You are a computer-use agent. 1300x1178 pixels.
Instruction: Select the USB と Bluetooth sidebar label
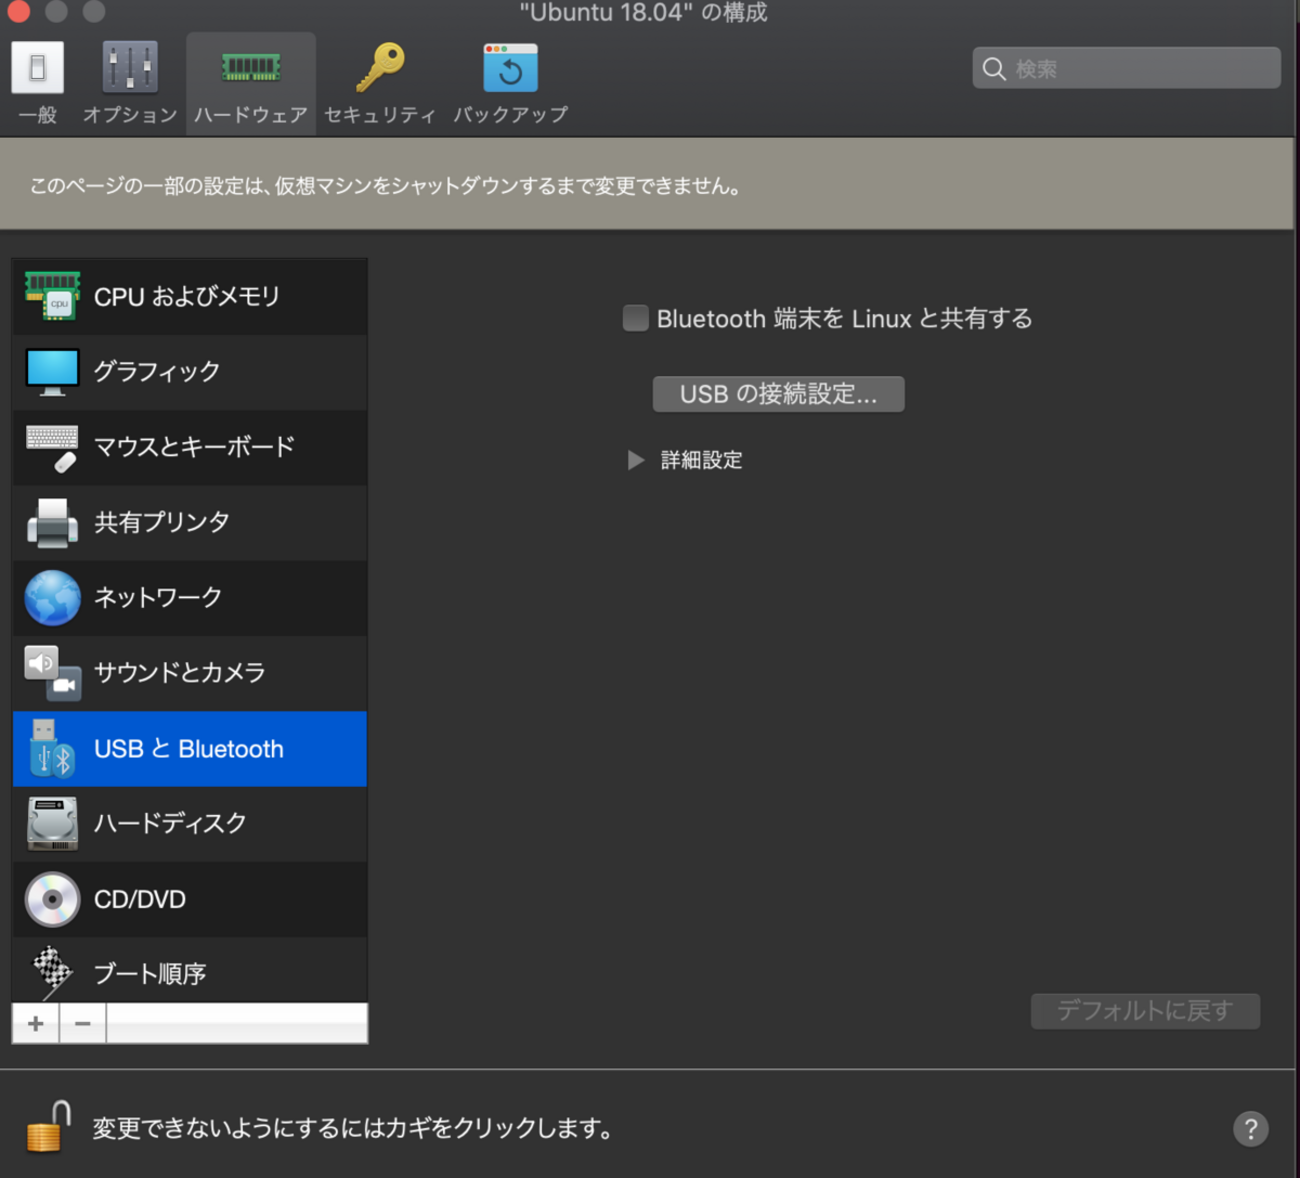click(x=189, y=749)
